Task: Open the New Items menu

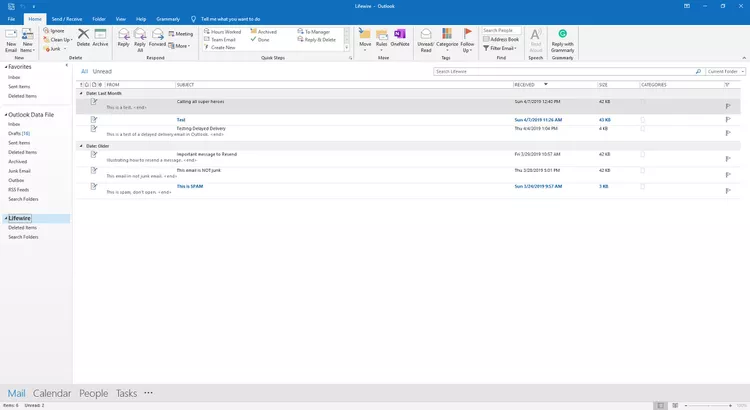Action: tap(27, 40)
